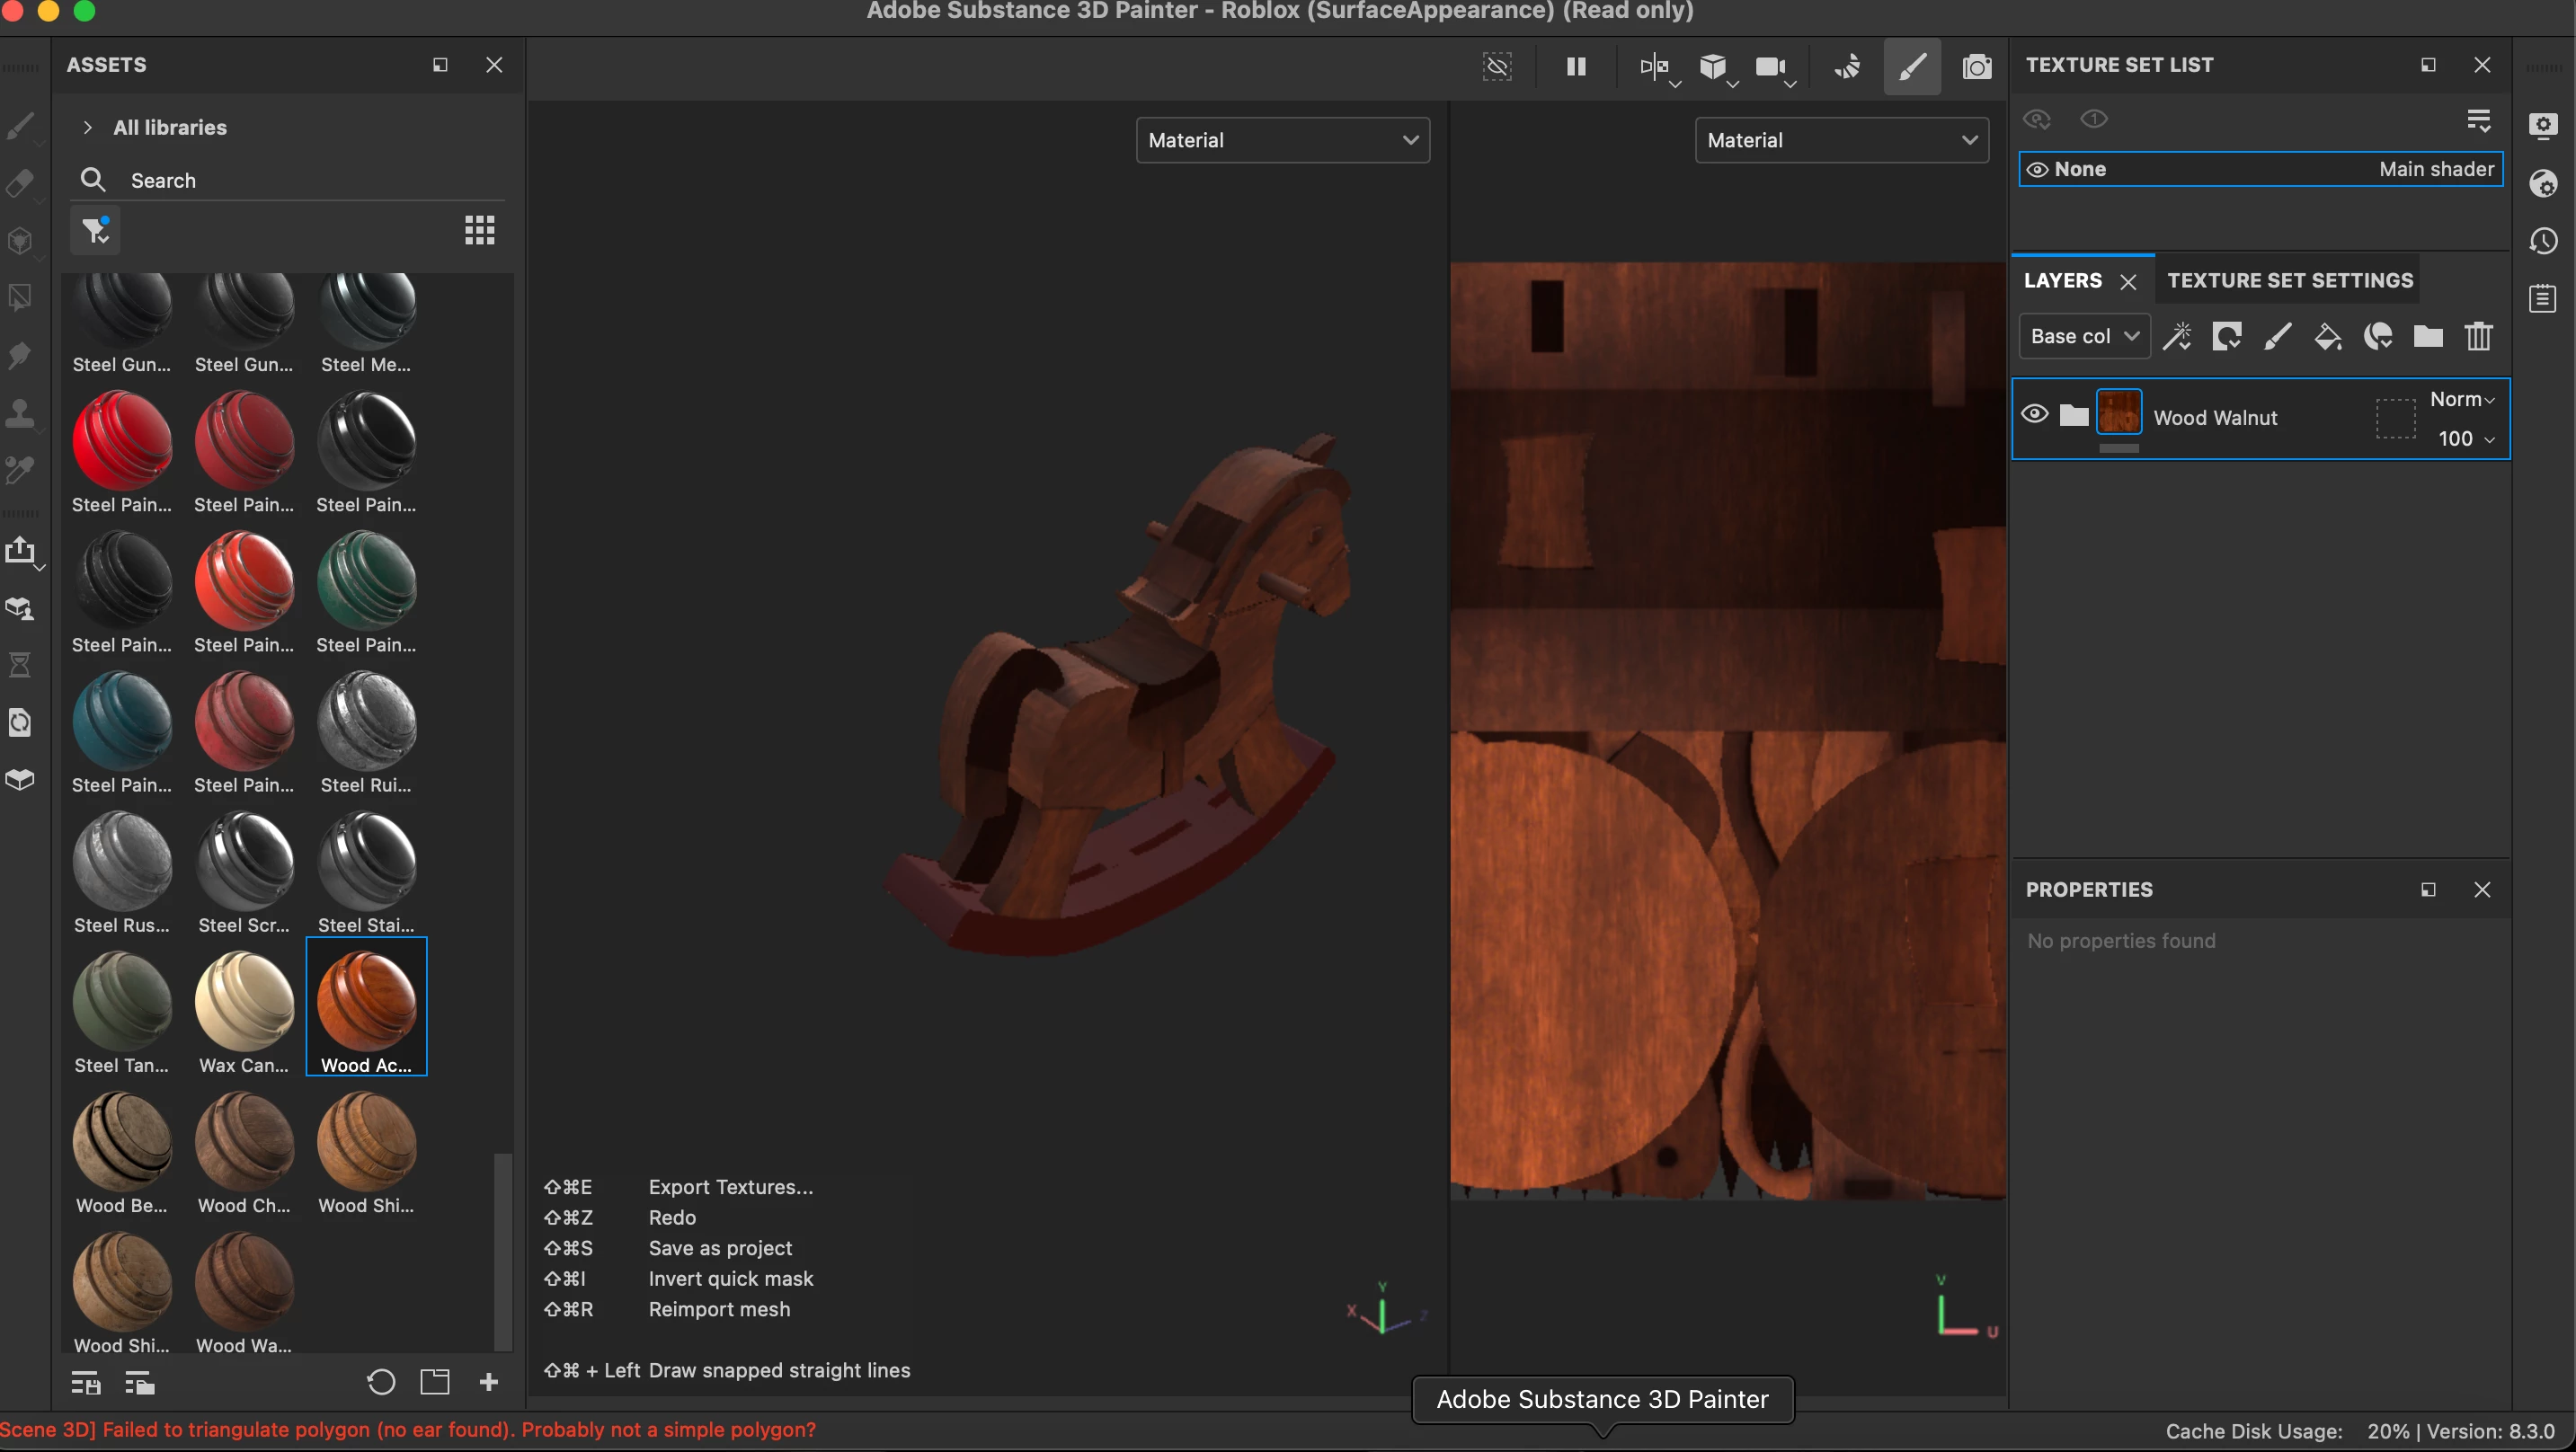Switch to Texture Set Settings tab
This screenshot has width=2576, height=1452.
pos(2290,281)
